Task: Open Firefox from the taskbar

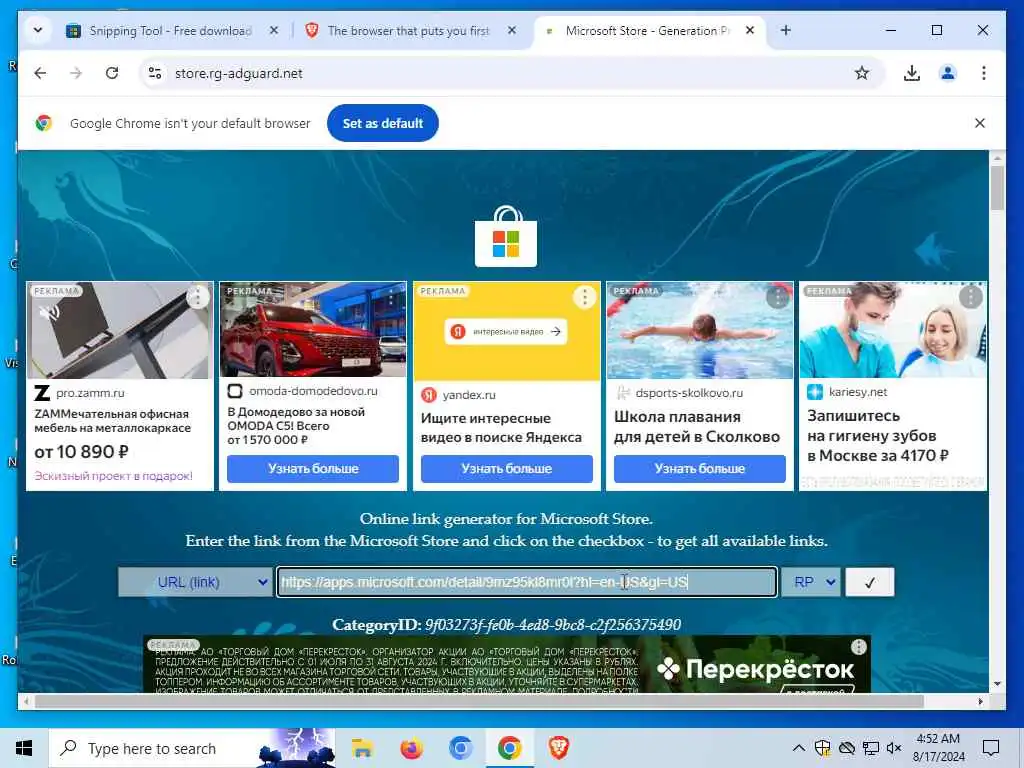Action: 411,748
